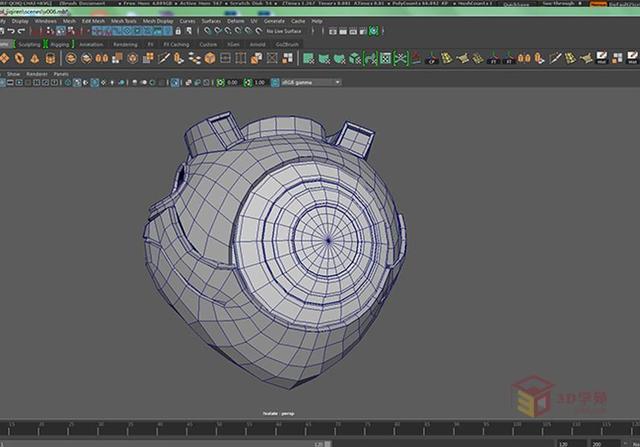
Task: Switch to select by object type mode
Action: click(60, 31)
